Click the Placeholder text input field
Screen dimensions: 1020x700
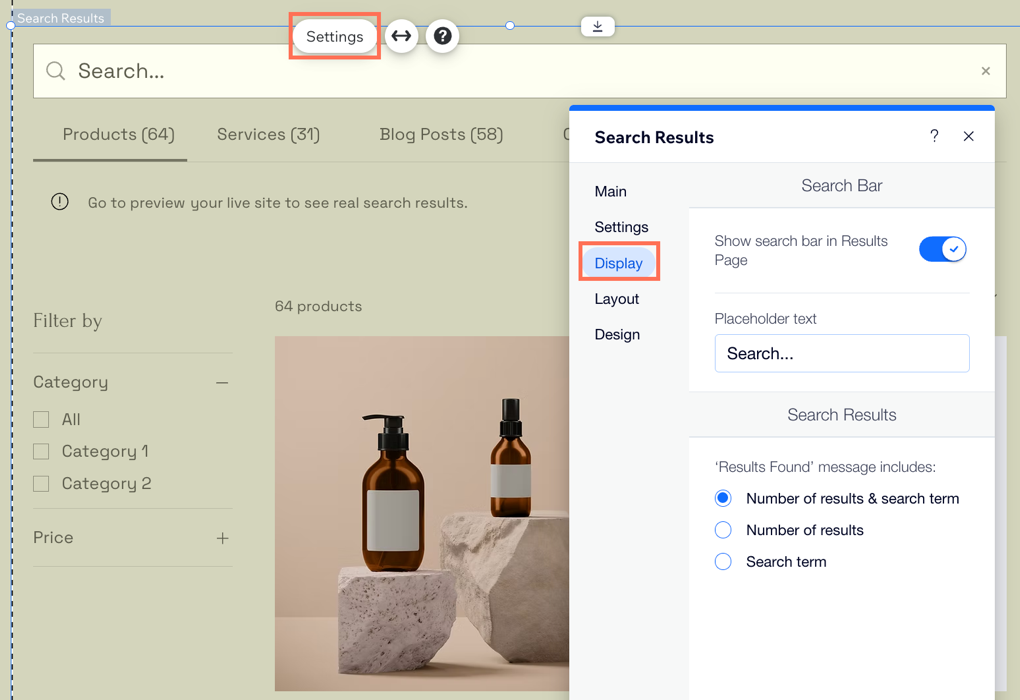click(841, 353)
